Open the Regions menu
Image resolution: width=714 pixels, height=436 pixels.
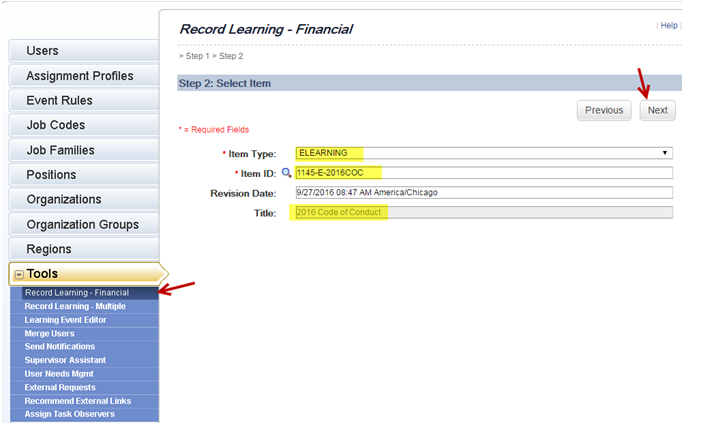coord(84,249)
